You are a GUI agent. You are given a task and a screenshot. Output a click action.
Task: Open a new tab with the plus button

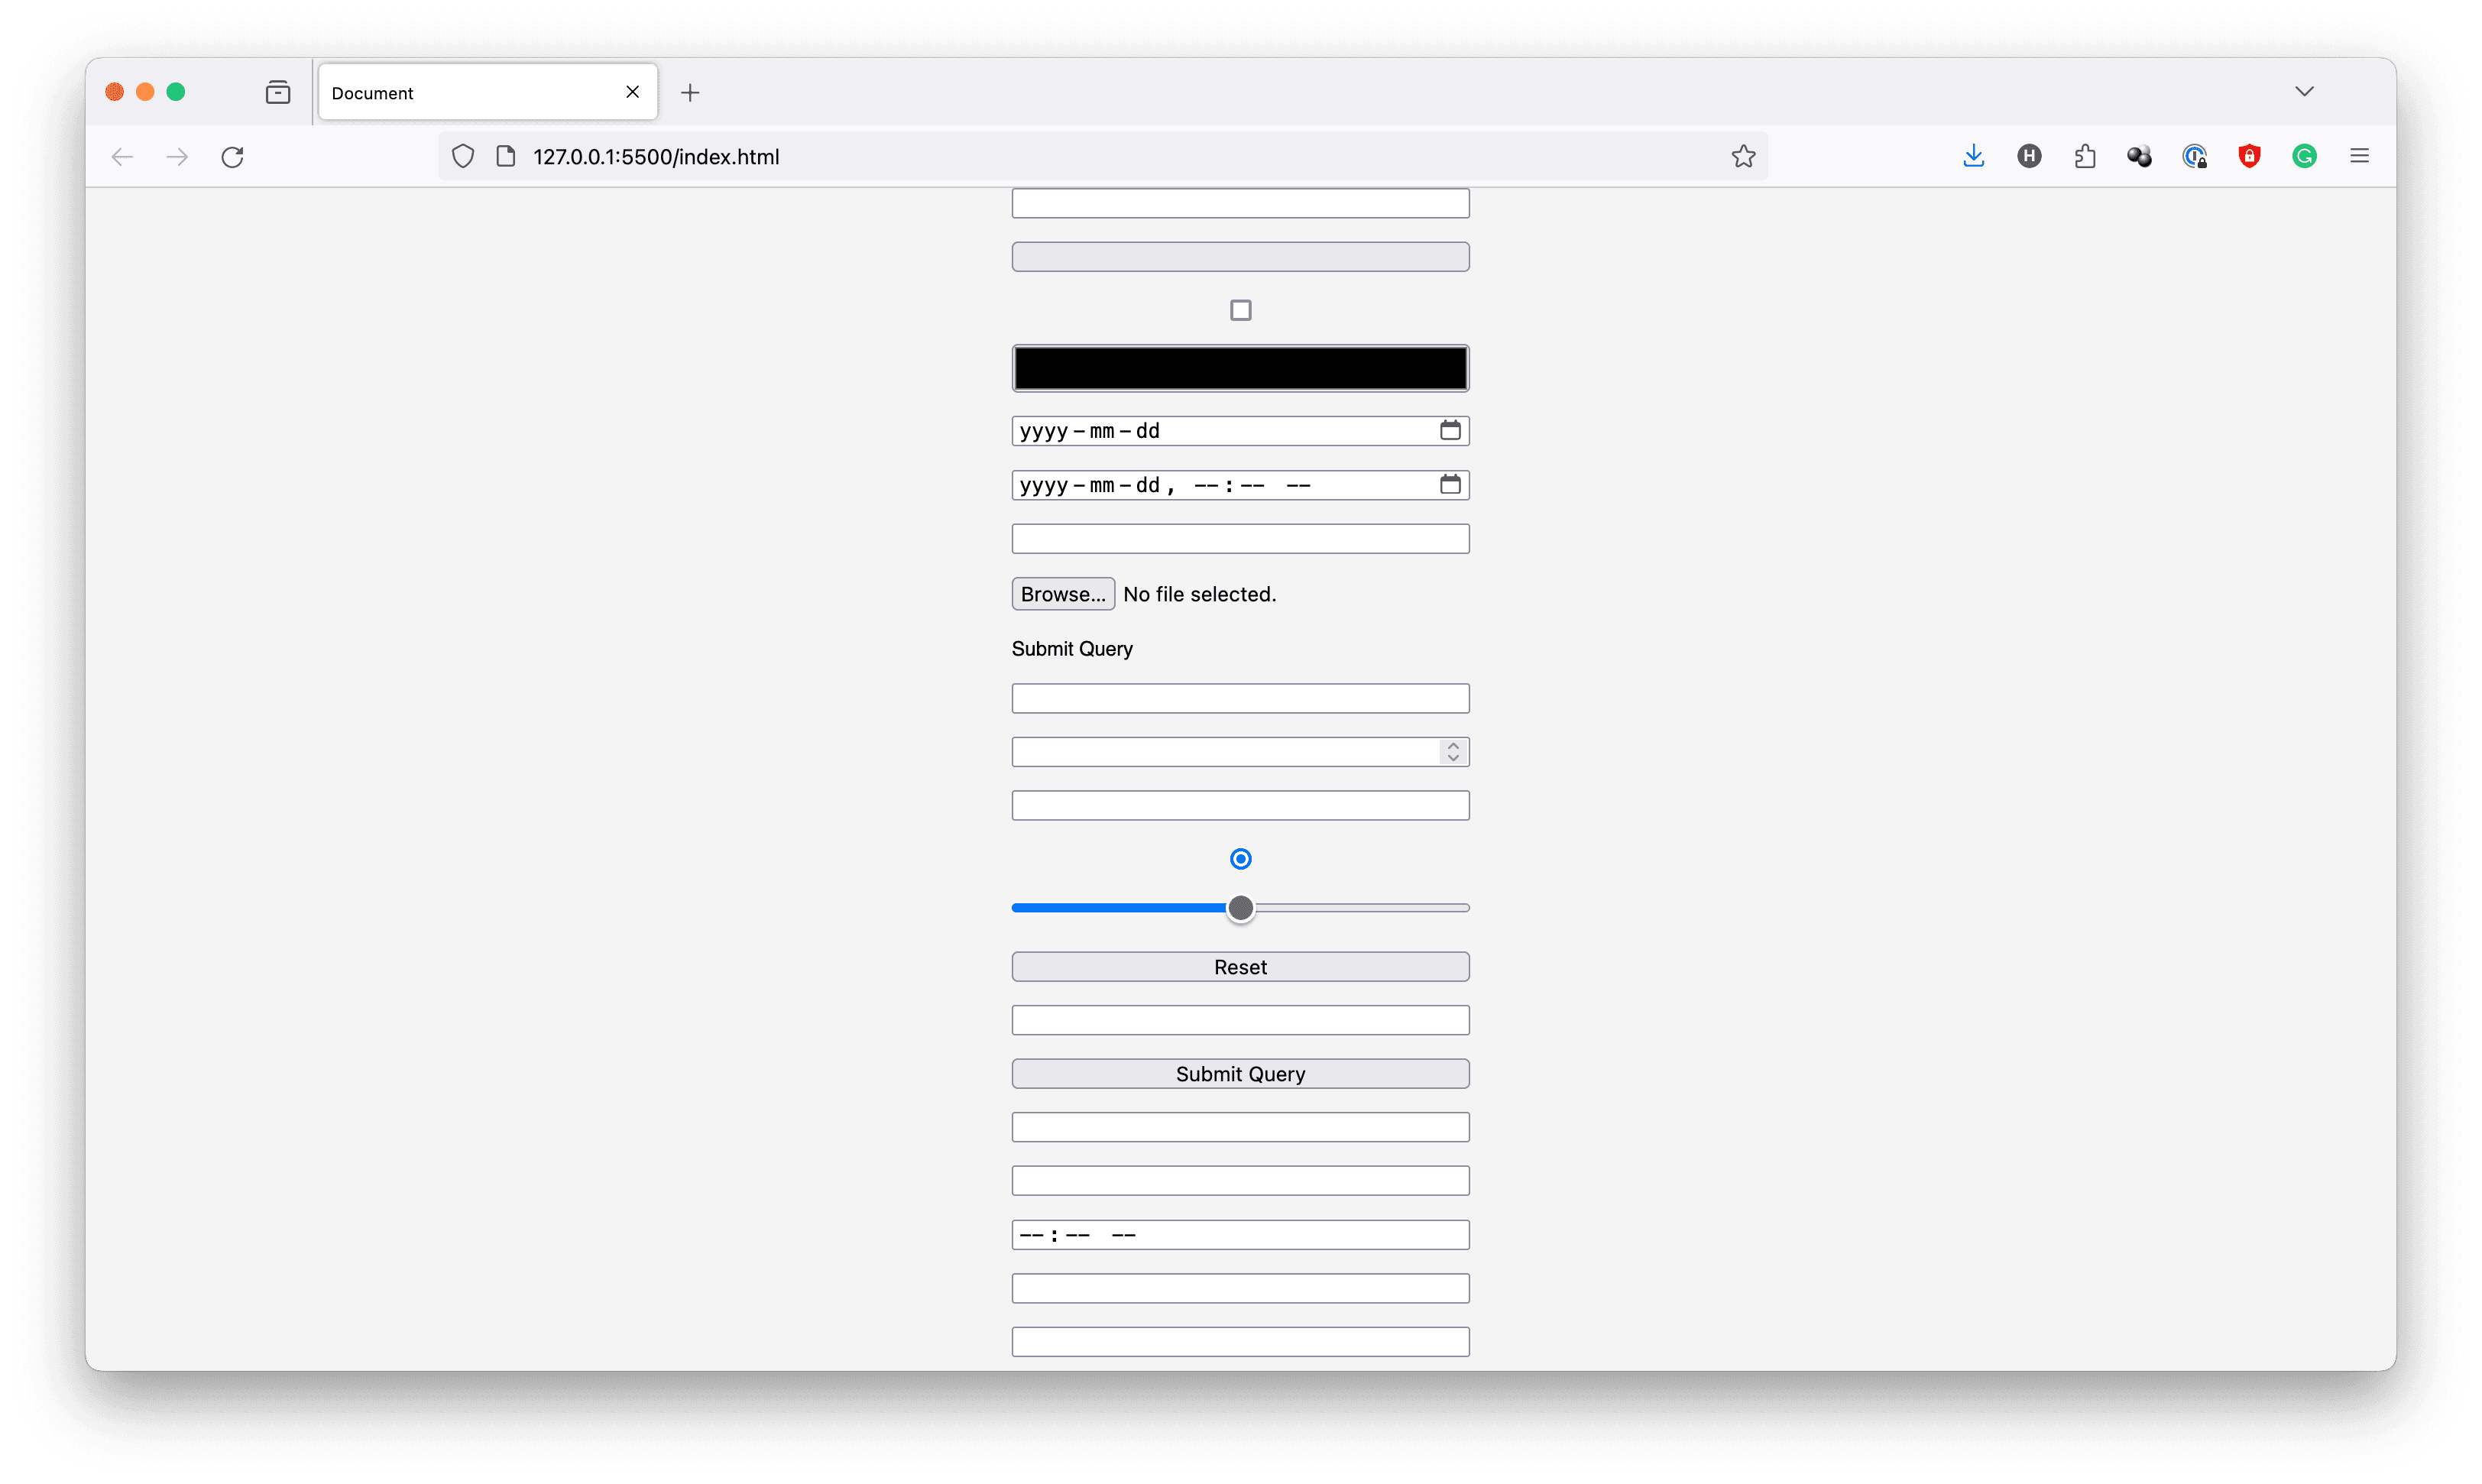pos(690,92)
